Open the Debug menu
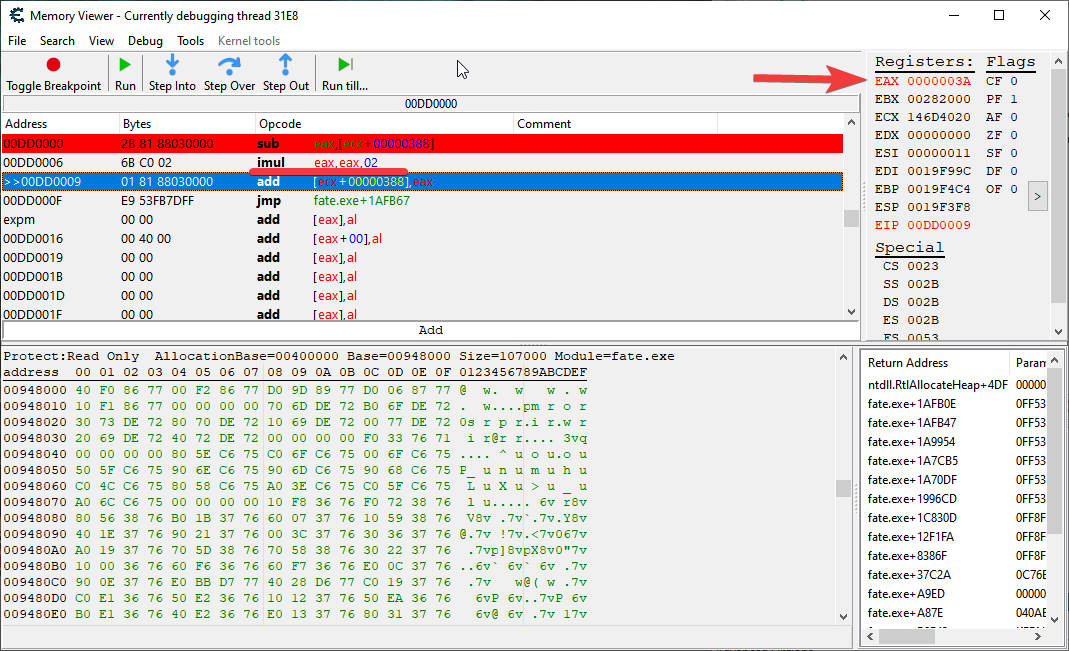 coord(145,41)
